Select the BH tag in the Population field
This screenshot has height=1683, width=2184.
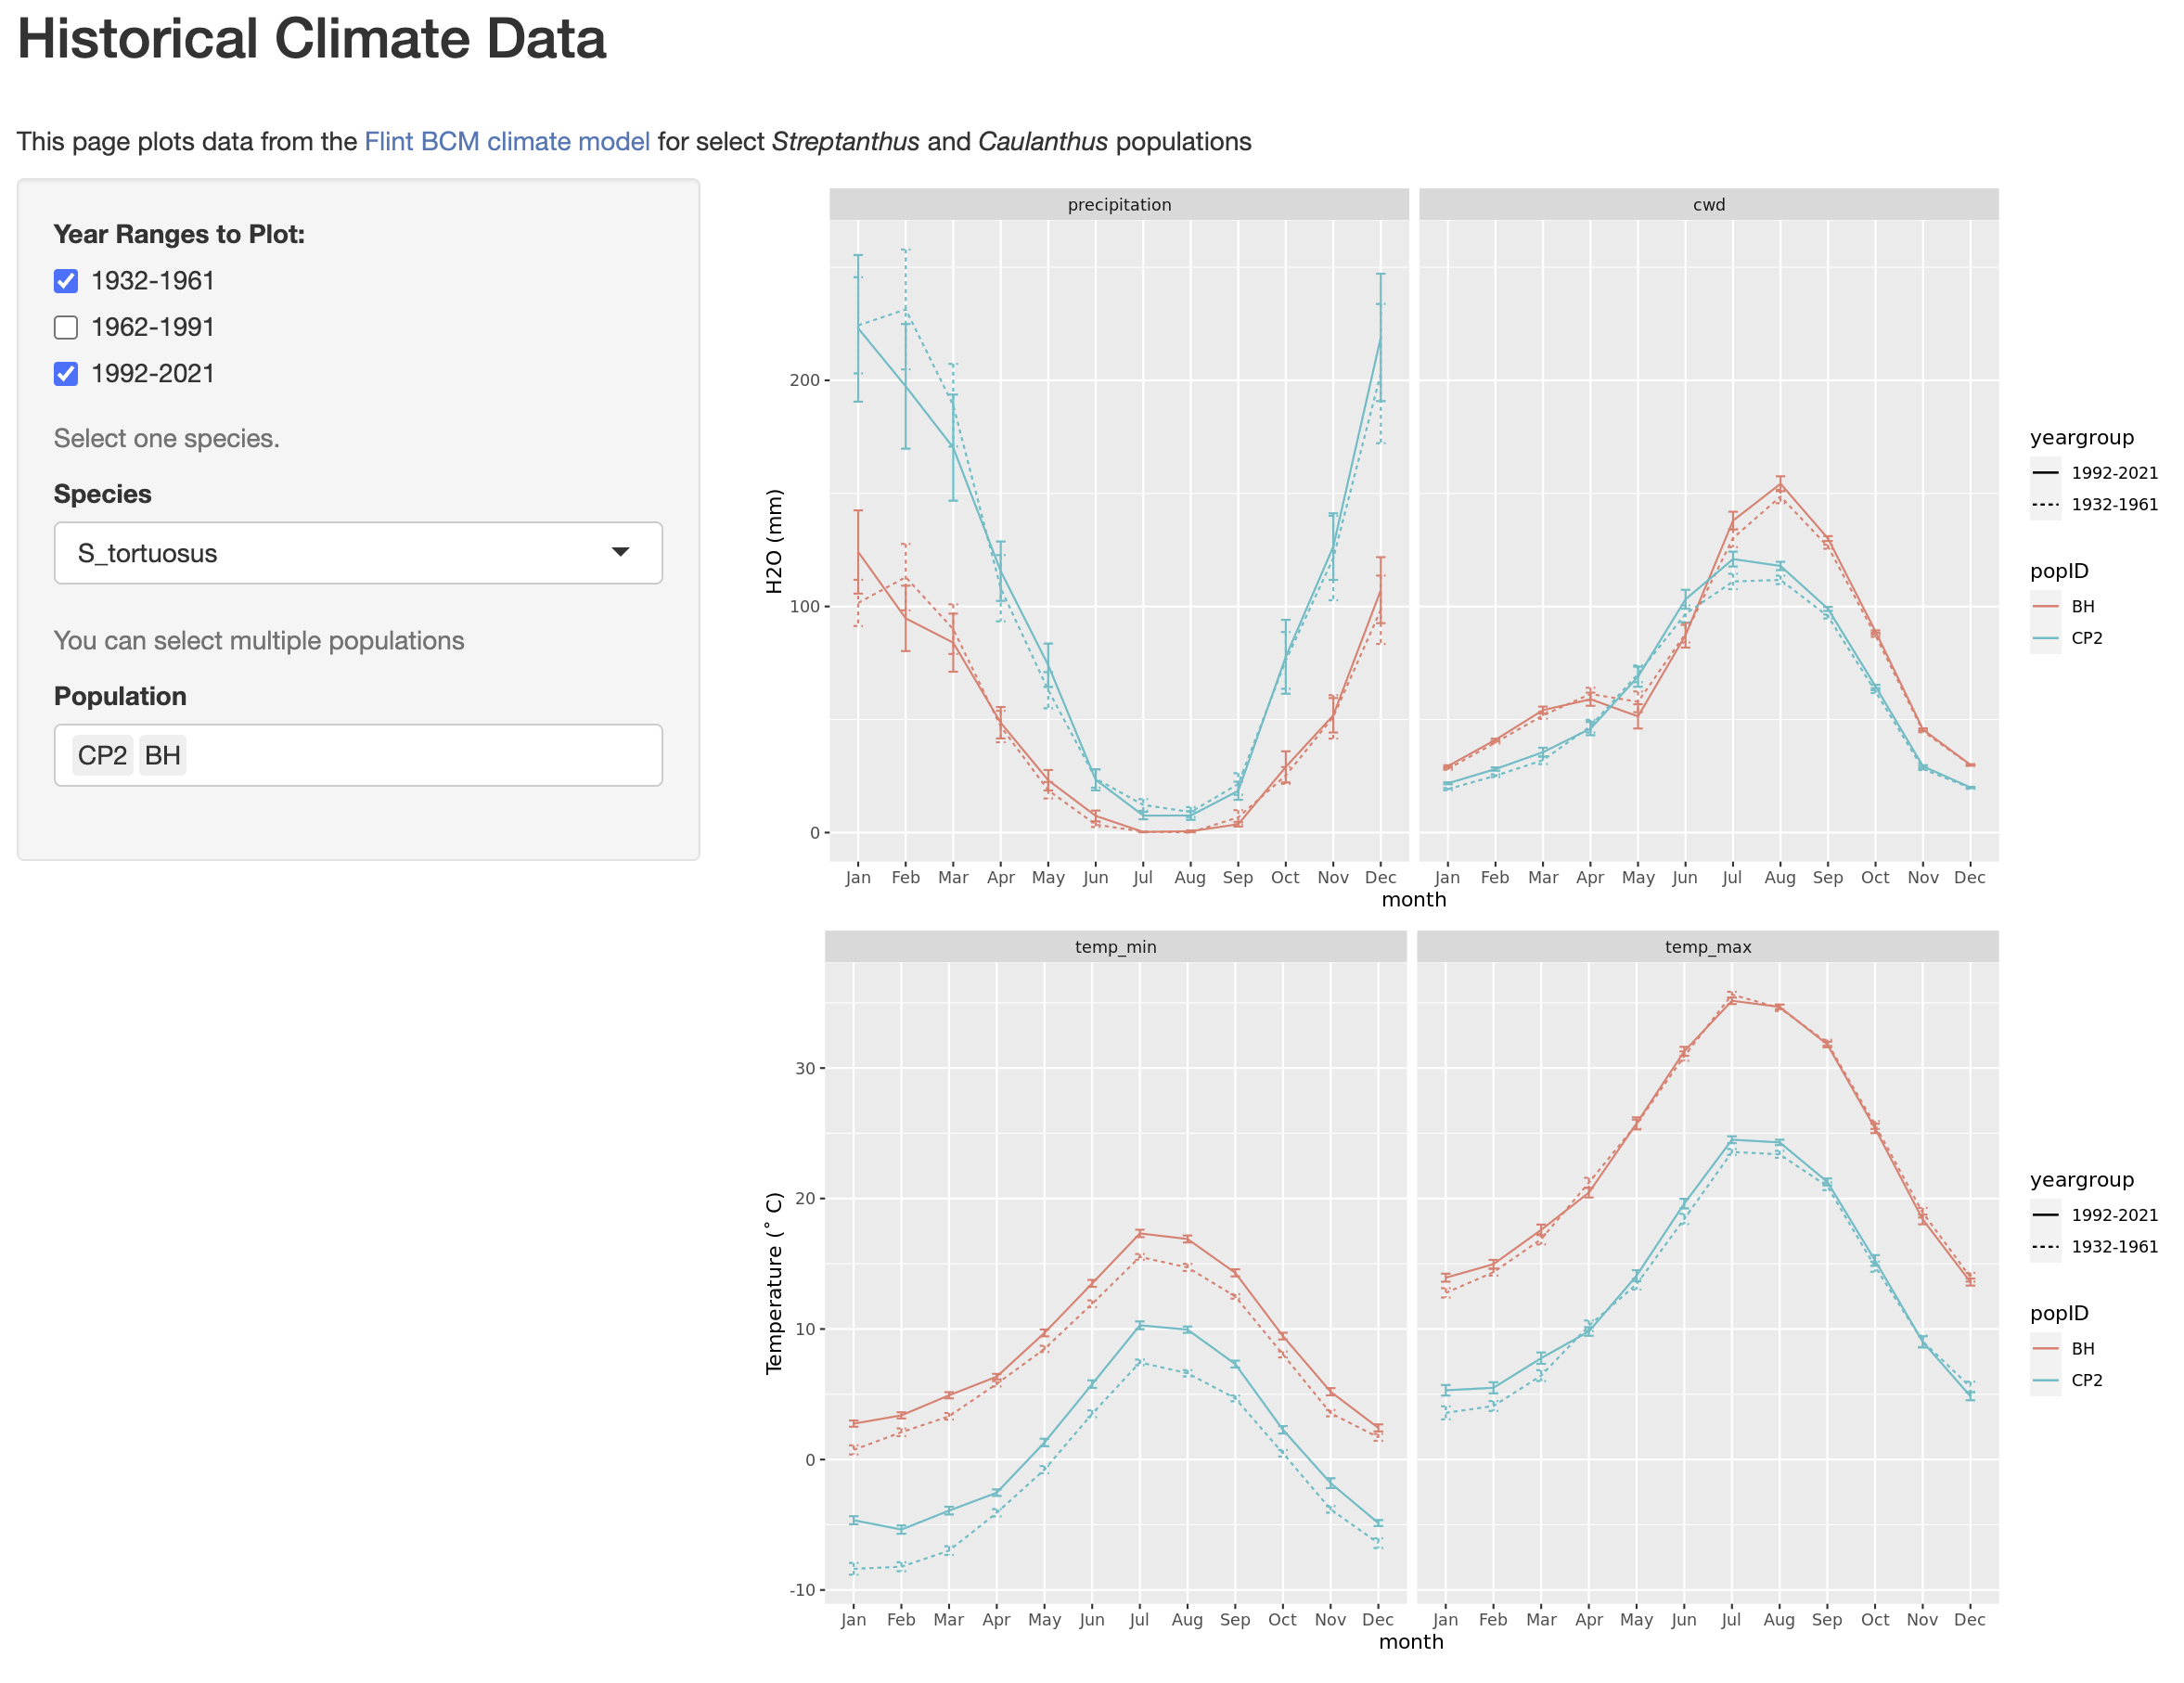163,756
